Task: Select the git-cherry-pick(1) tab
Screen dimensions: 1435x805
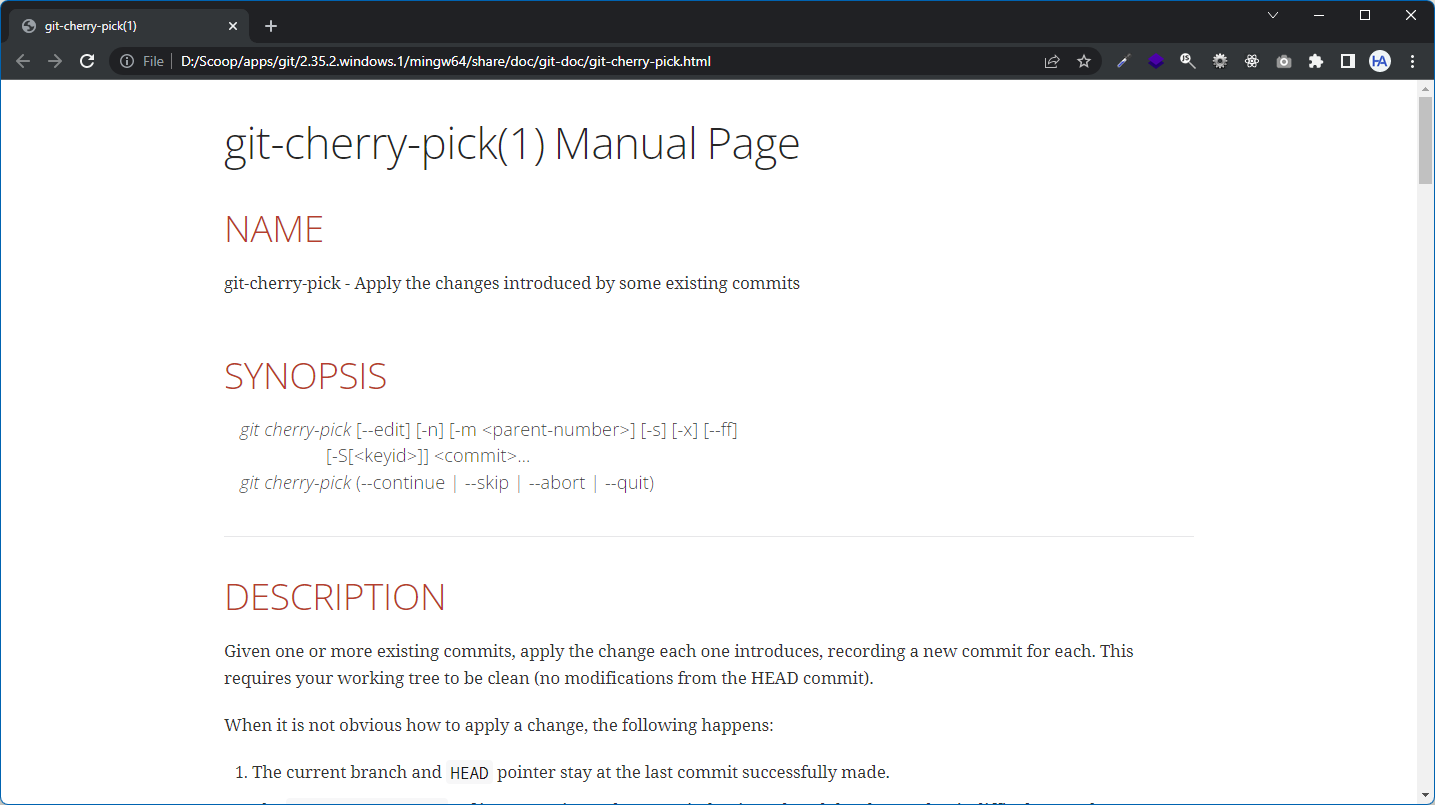Action: tap(120, 26)
